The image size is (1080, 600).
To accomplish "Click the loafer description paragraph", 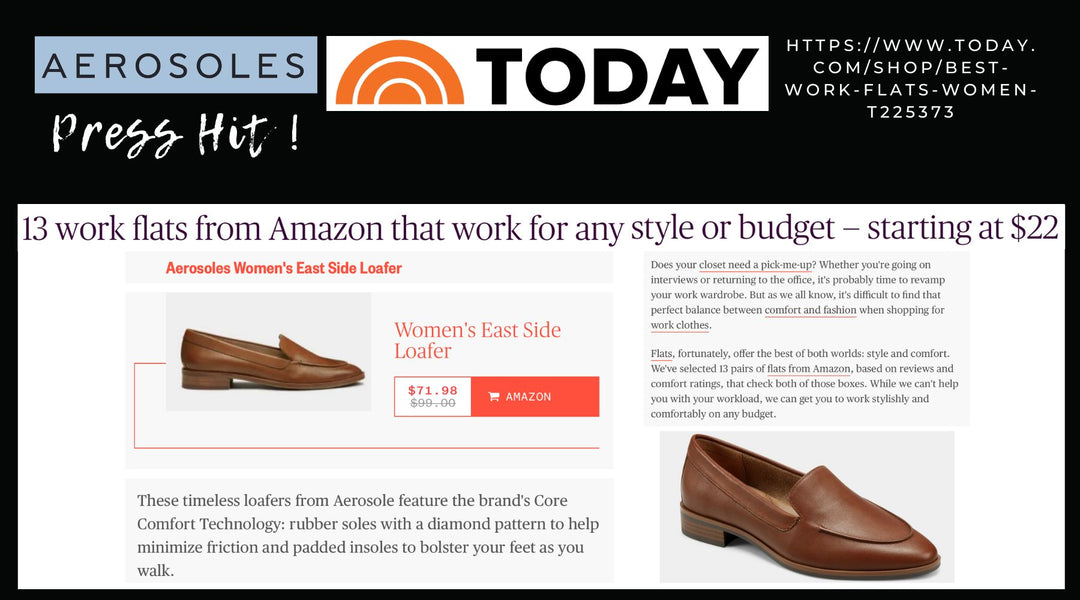I will (x=368, y=535).
